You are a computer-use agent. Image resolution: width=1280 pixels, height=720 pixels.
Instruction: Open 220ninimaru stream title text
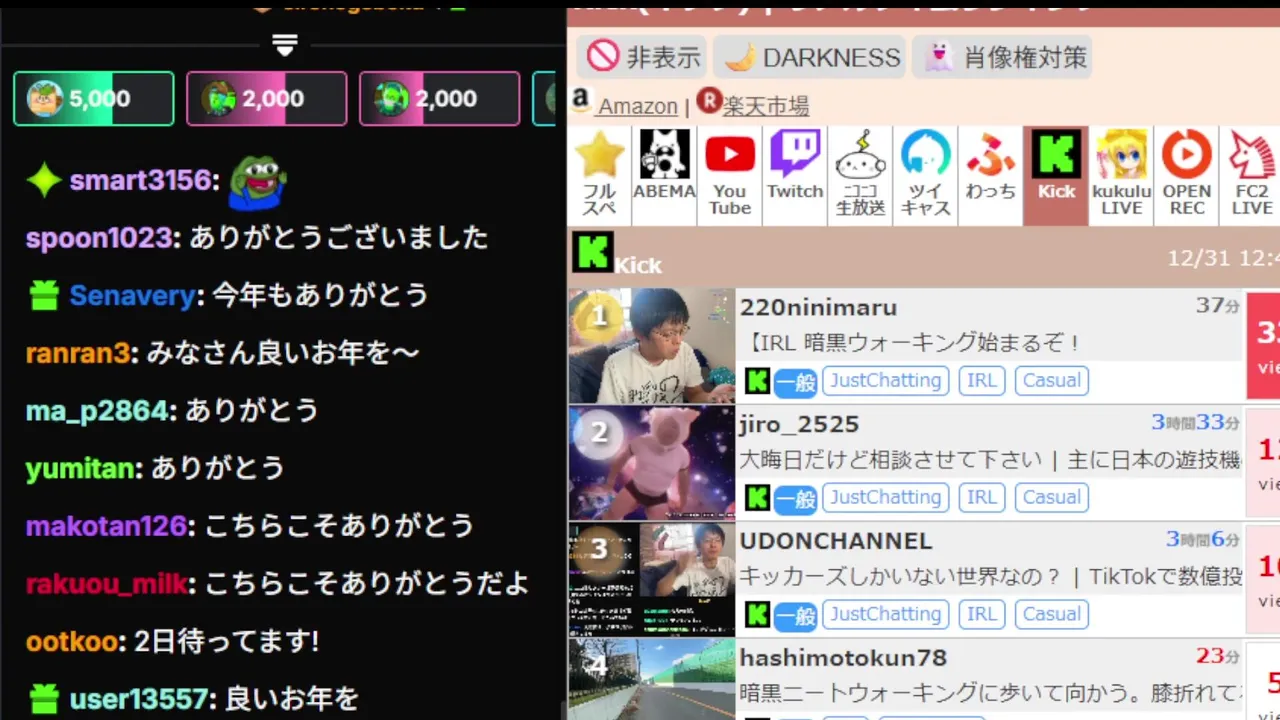pos(911,343)
